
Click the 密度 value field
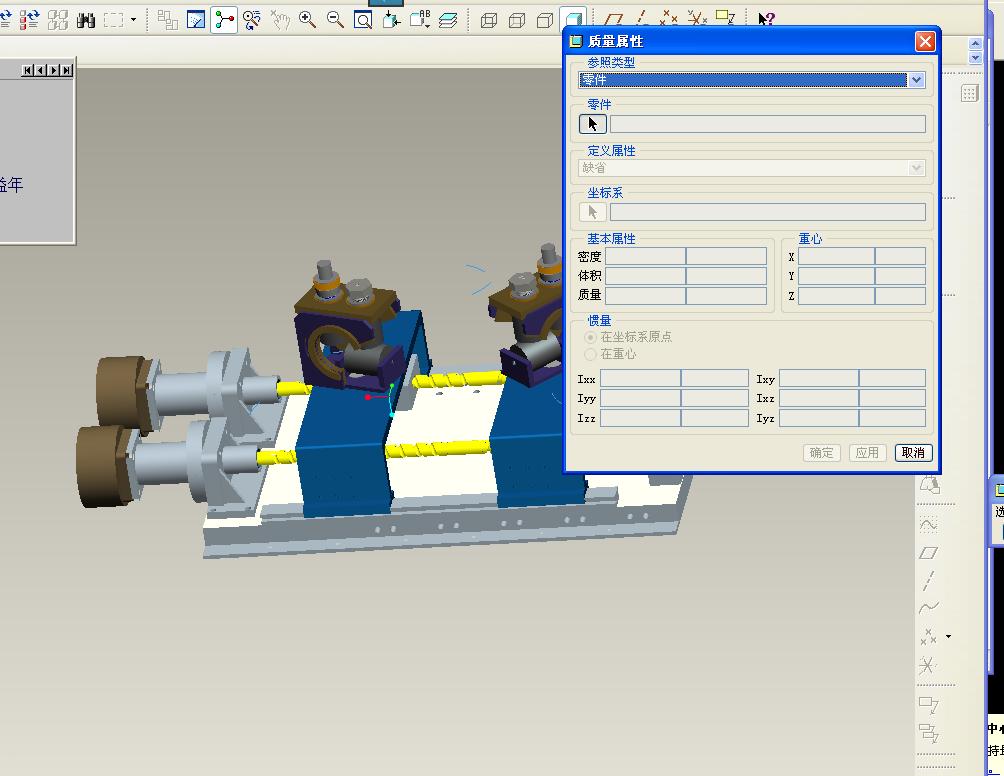[645, 257]
